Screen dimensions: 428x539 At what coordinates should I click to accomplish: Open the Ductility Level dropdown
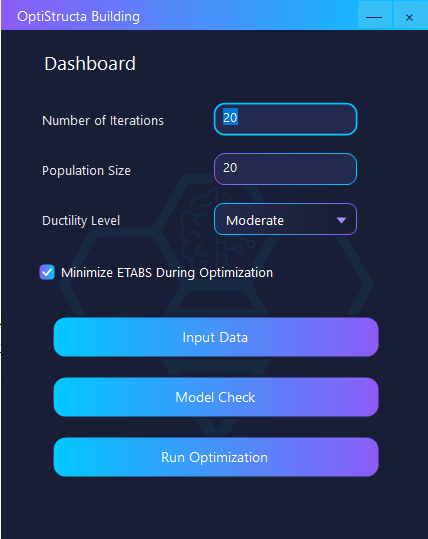point(285,219)
